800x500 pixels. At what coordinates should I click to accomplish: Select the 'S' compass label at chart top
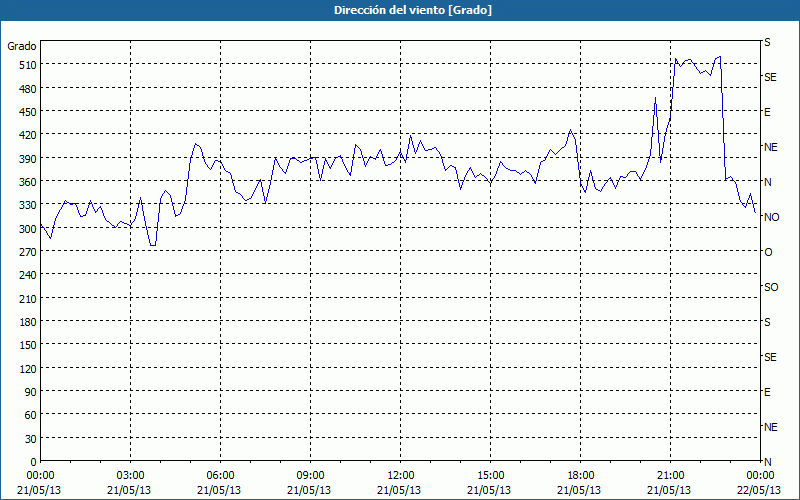[767, 42]
